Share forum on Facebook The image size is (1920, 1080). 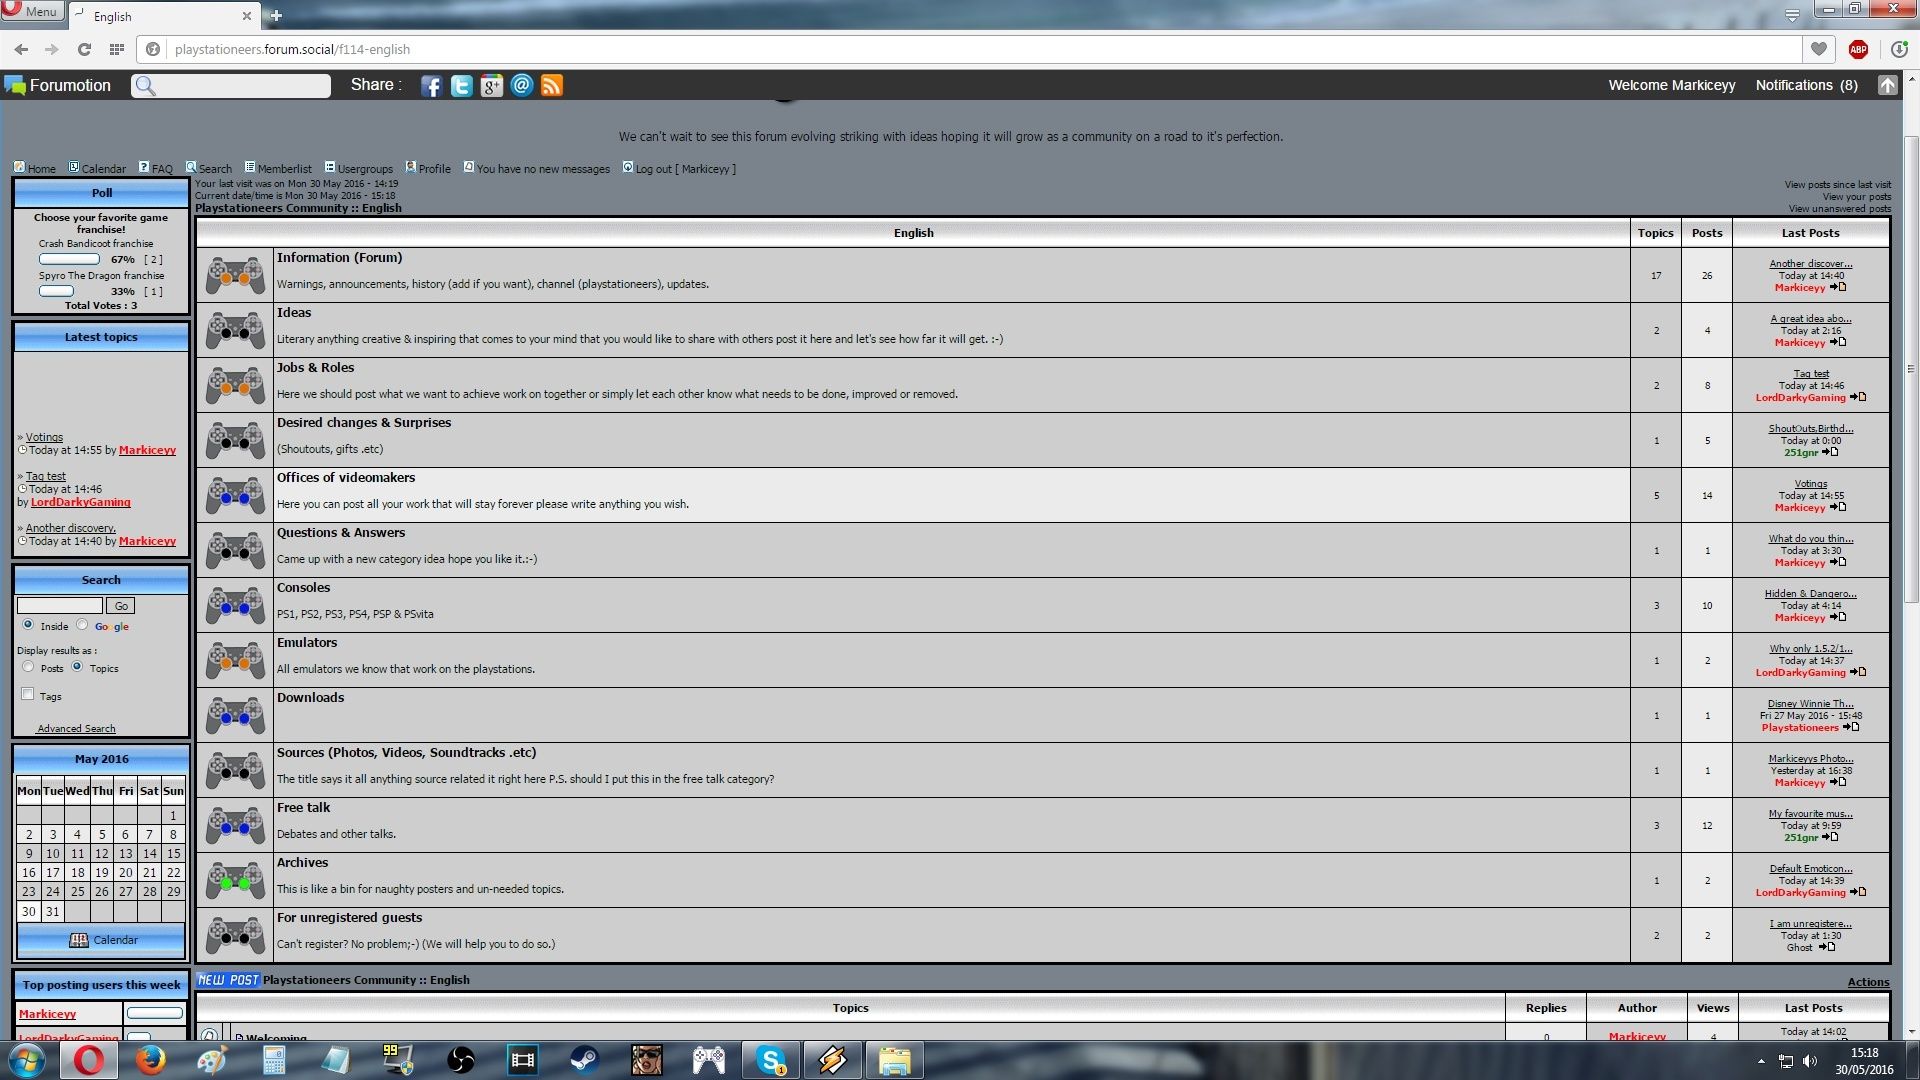[431, 86]
